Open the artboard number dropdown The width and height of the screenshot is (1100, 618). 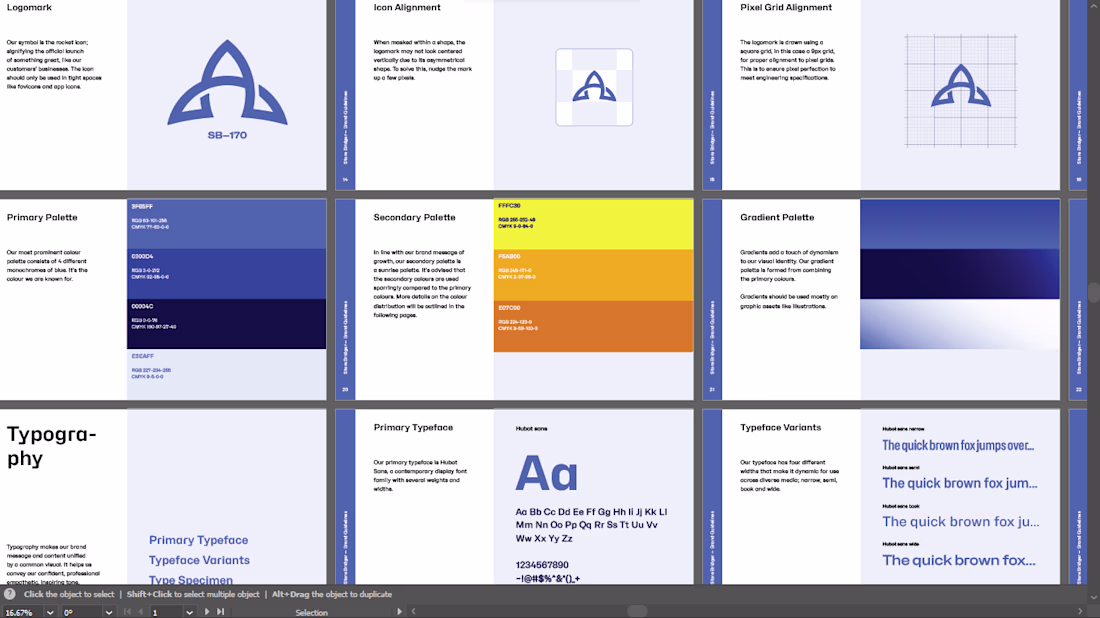click(189, 612)
